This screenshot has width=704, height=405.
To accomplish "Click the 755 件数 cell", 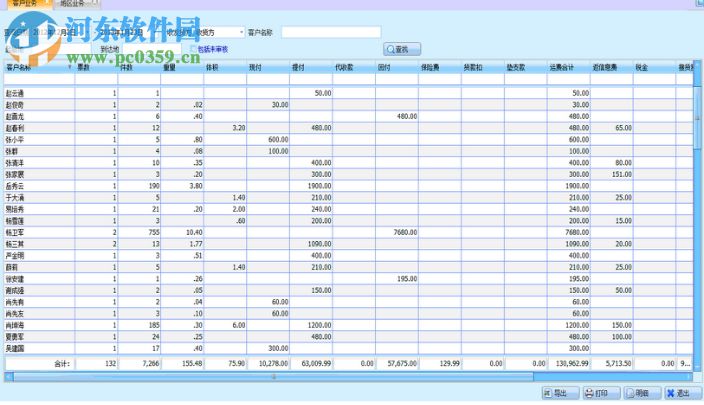I will [139, 233].
